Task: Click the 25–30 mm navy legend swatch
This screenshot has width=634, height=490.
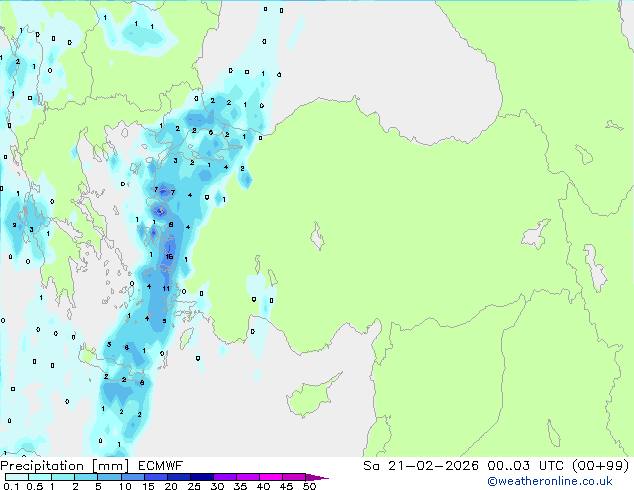Action: (x=201, y=477)
